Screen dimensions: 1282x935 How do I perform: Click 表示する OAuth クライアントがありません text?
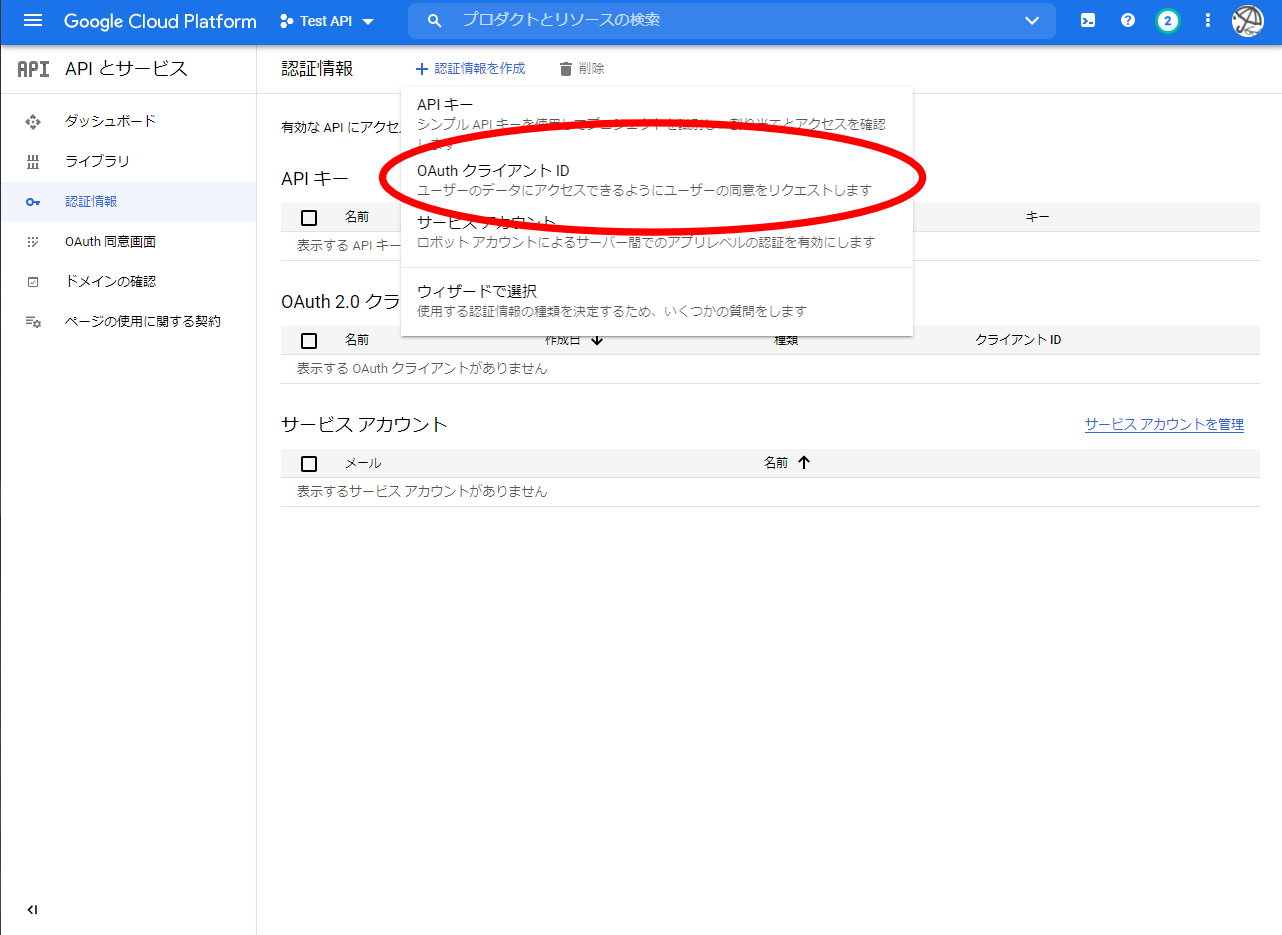[422, 369]
